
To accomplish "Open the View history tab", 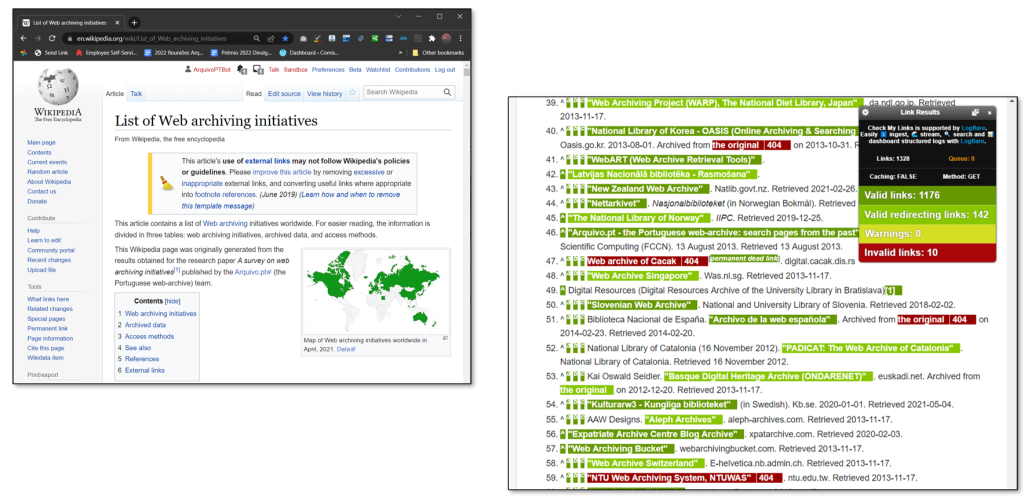I will pyautogui.click(x=325, y=93).
